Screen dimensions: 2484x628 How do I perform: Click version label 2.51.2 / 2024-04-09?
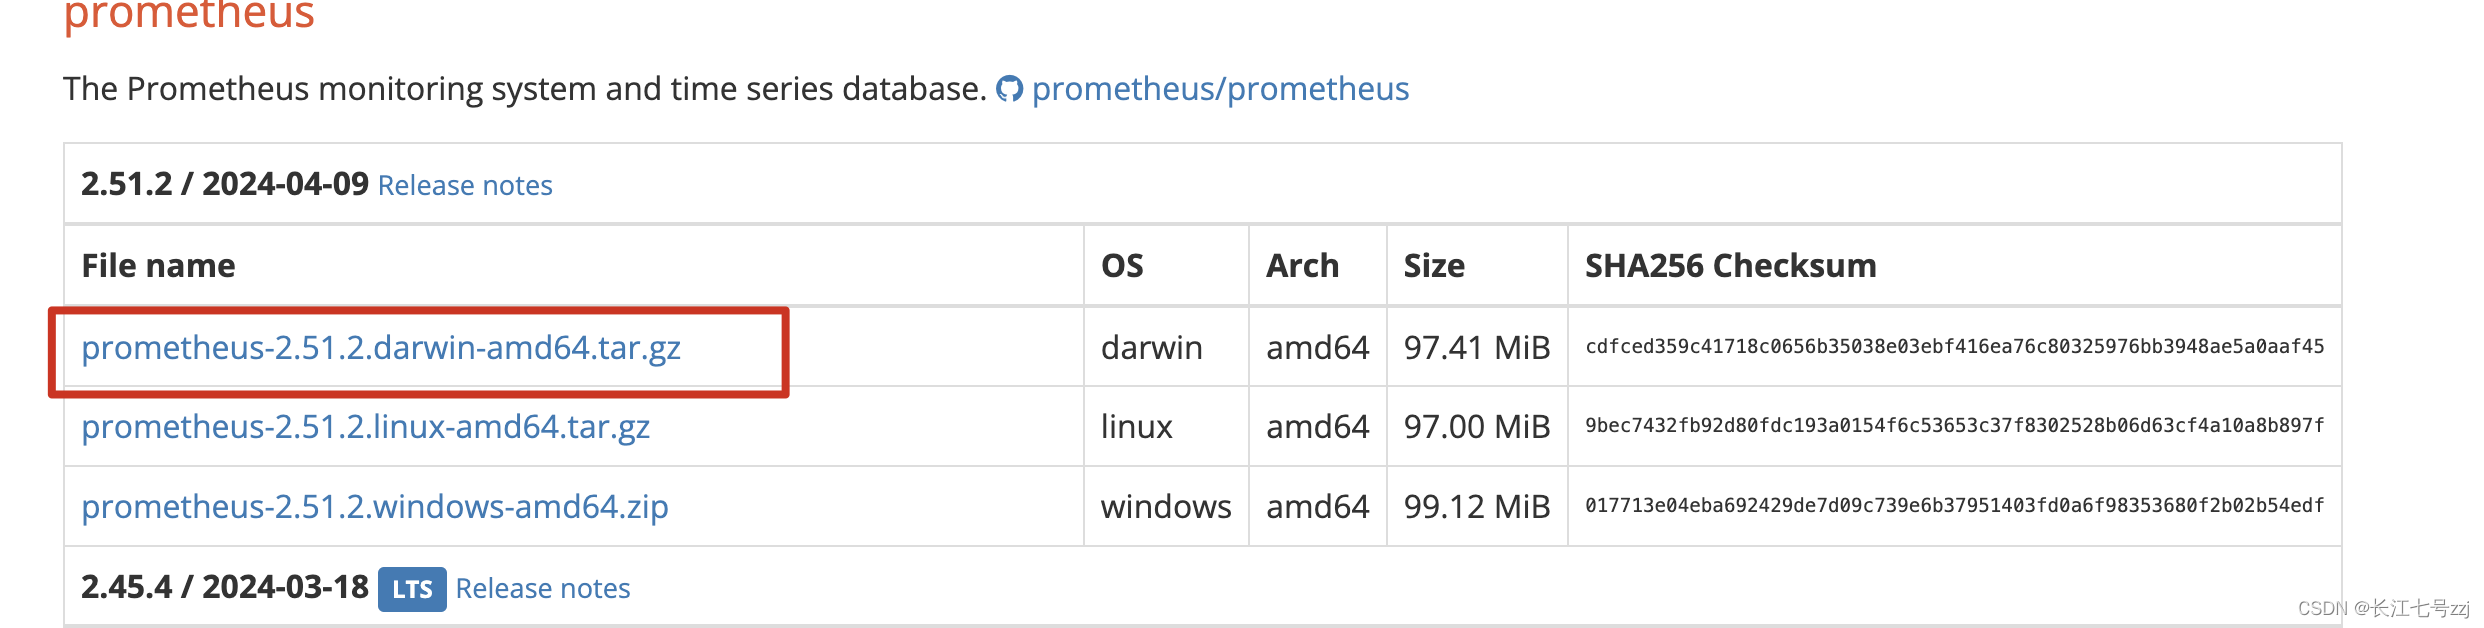[x=224, y=184]
